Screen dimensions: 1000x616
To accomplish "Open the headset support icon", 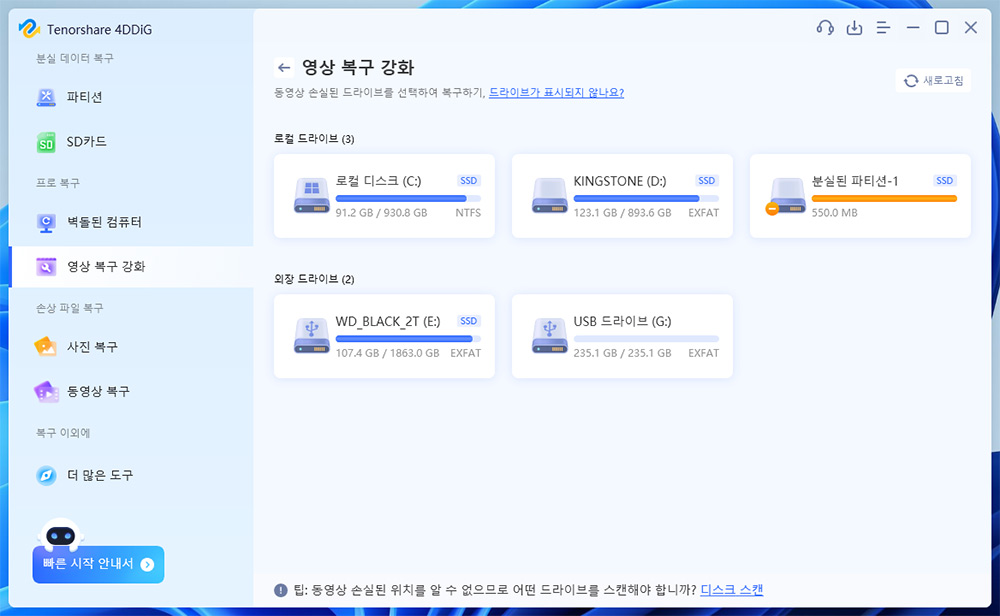I will (x=825, y=27).
